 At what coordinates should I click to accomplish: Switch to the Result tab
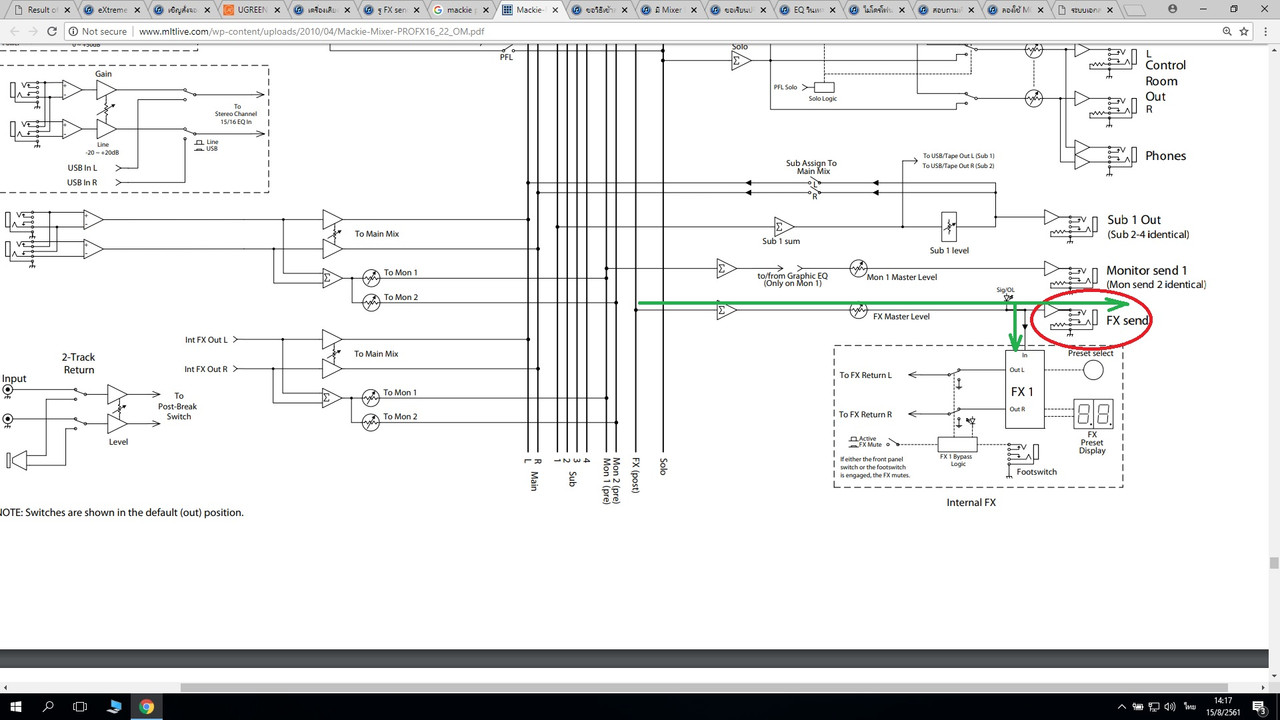41,10
